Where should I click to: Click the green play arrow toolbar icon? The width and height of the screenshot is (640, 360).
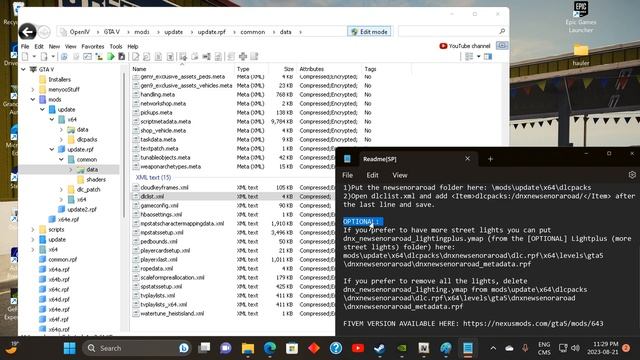tap(111, 56)
